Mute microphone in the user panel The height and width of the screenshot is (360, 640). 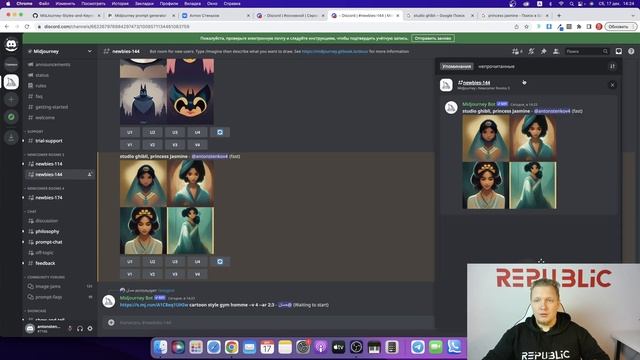click(70, 328)
